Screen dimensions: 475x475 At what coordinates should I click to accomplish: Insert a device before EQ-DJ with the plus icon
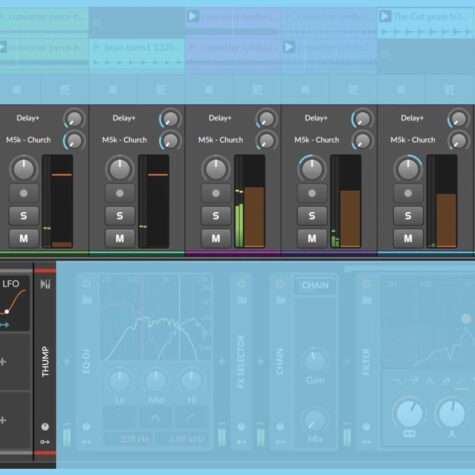coord(67,362)
